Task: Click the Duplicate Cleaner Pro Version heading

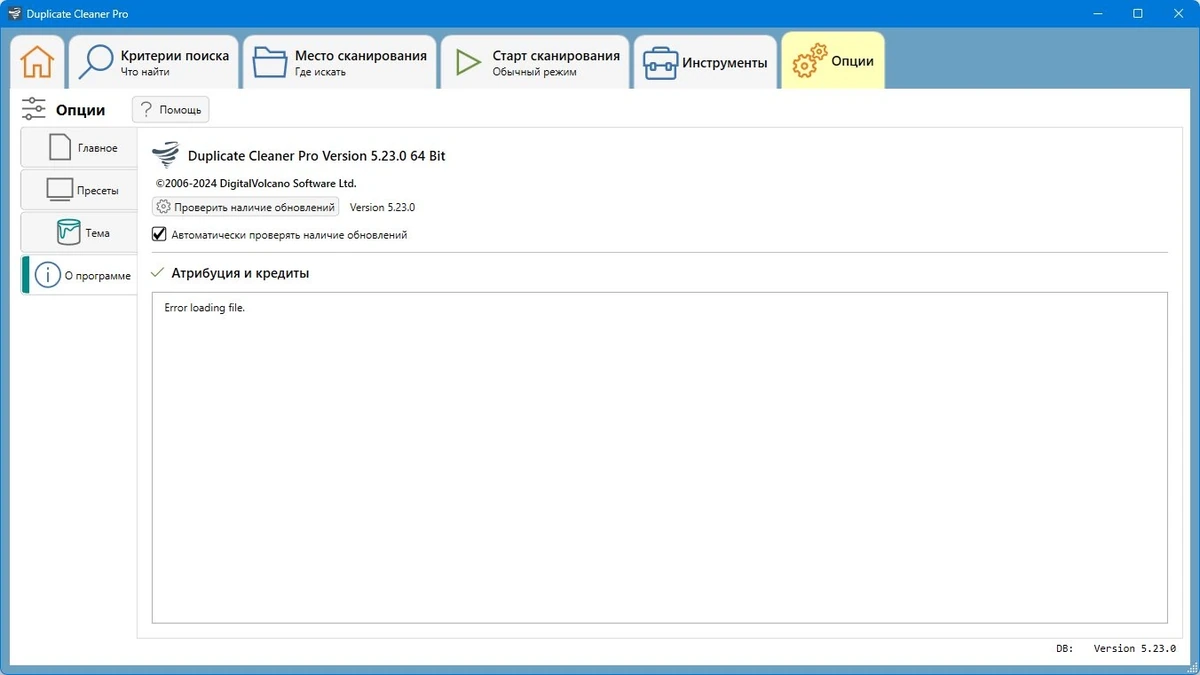Action: (x=317, y=156)
